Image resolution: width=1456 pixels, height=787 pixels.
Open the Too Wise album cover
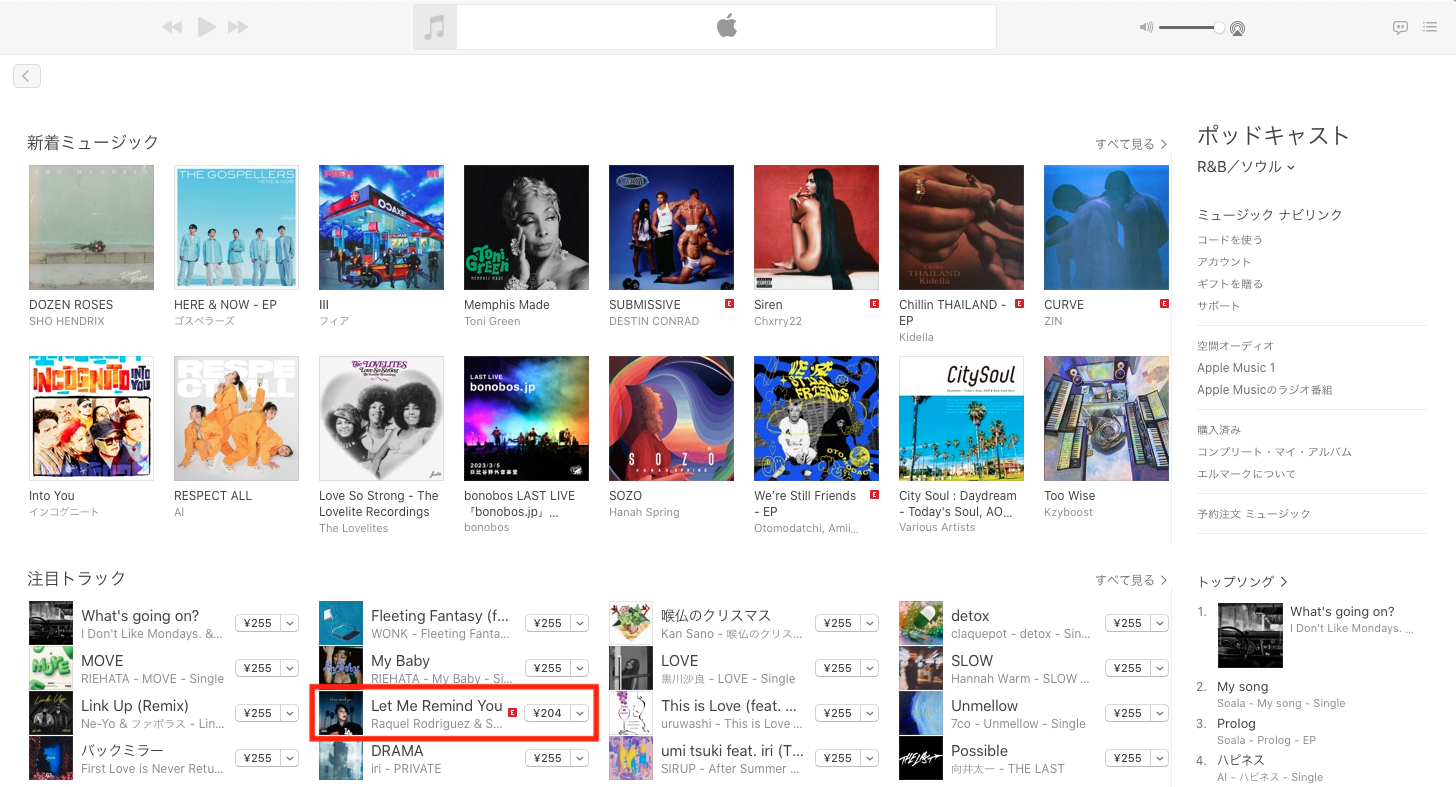[x=1106, y=418]
